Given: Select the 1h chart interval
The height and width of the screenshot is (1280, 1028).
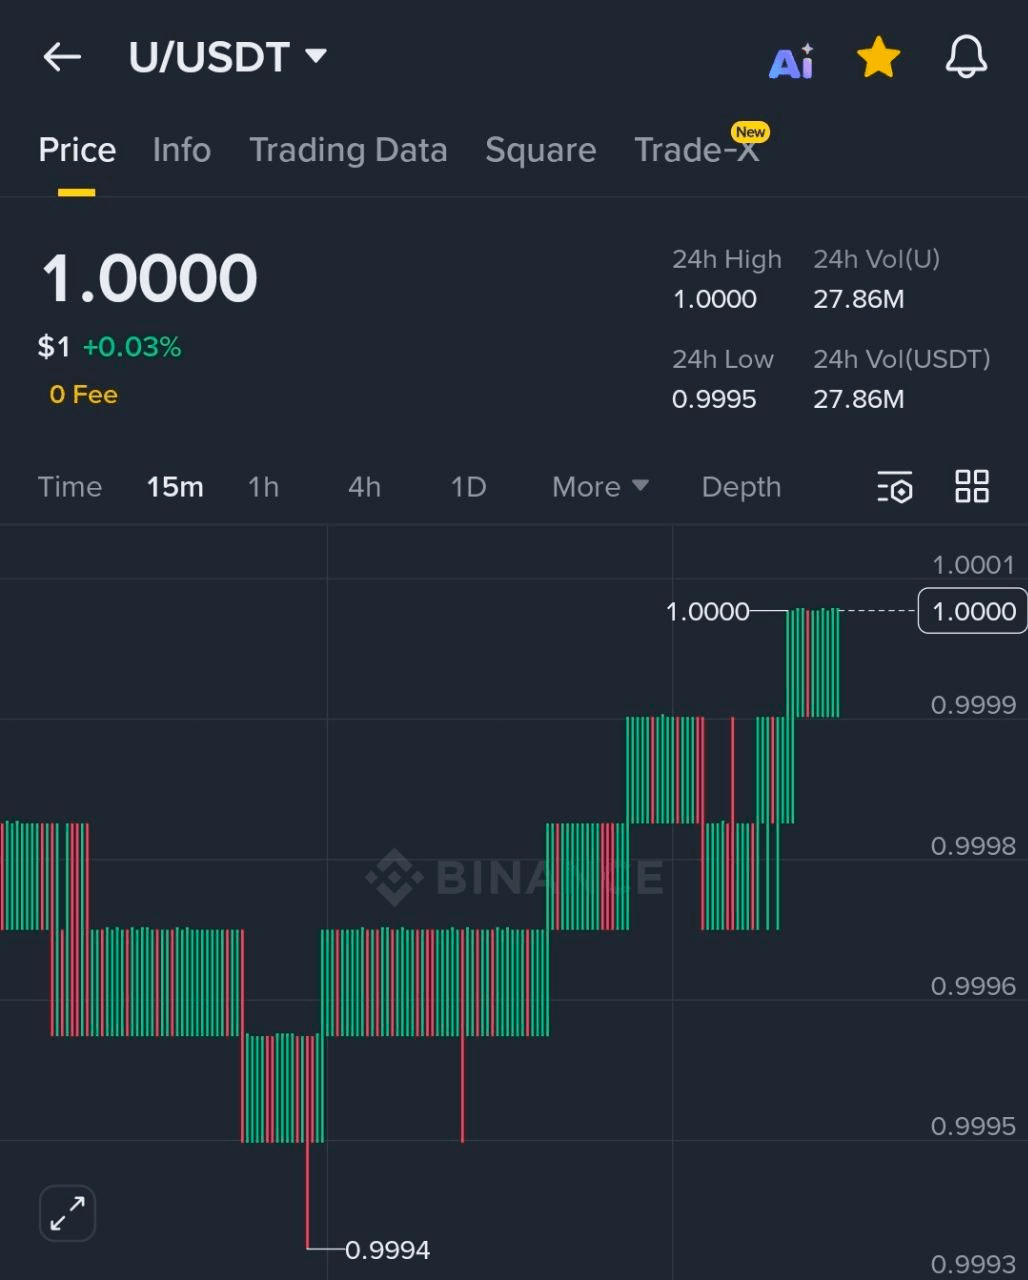Looking at the screenshot, I should pos(264,487).
